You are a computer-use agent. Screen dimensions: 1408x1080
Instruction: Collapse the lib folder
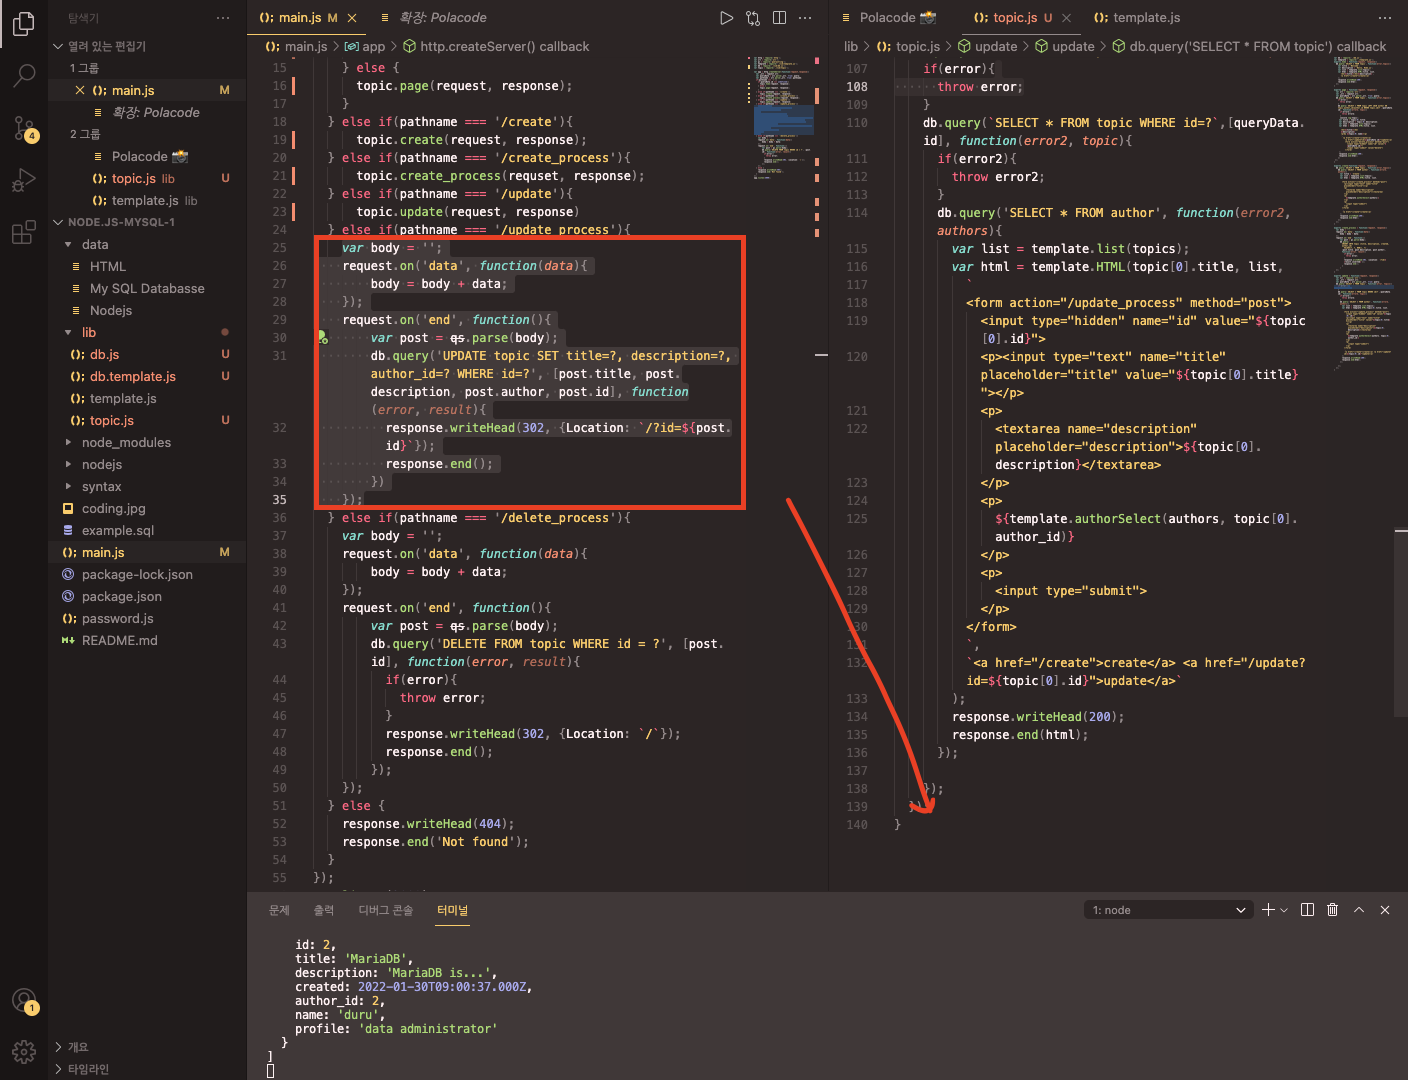(x=68, y=332)
